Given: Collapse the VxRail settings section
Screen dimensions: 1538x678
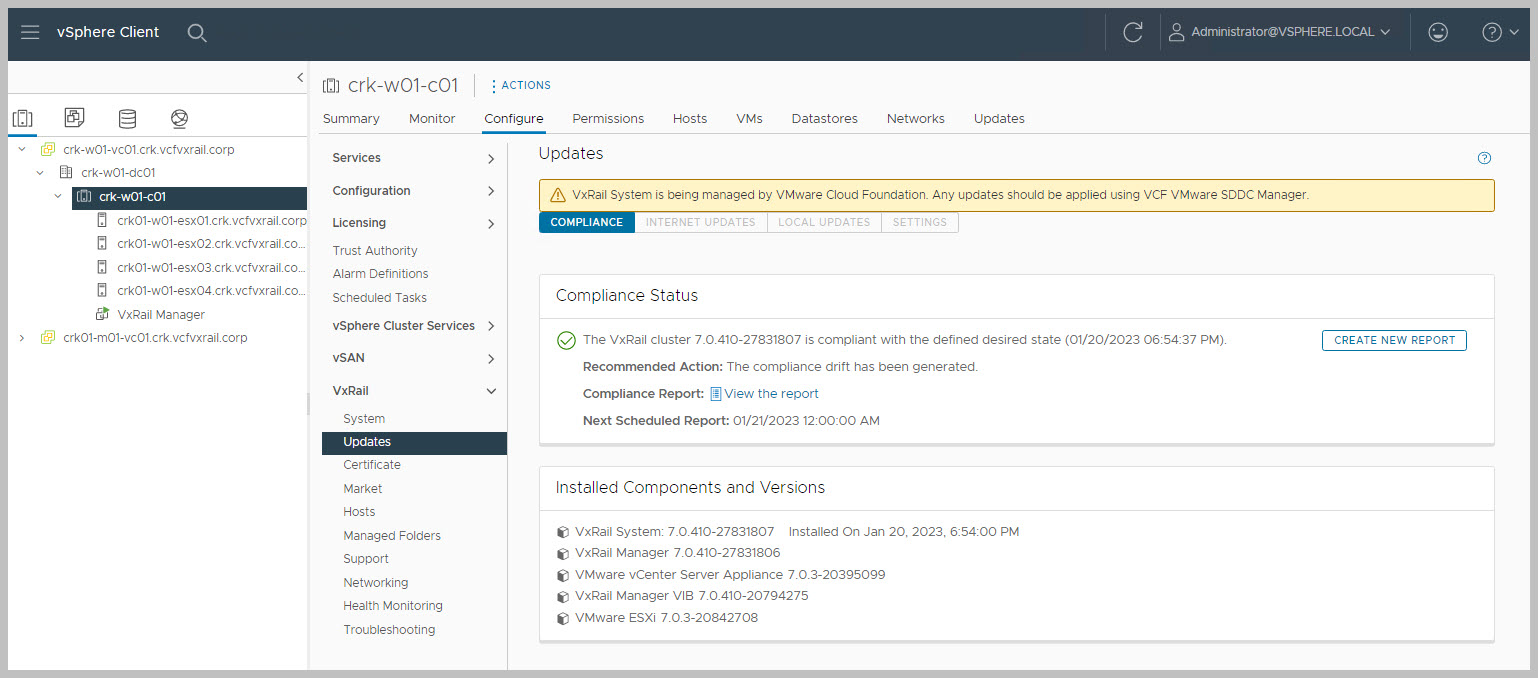Looking at the screenshot, I should (490, 391).
